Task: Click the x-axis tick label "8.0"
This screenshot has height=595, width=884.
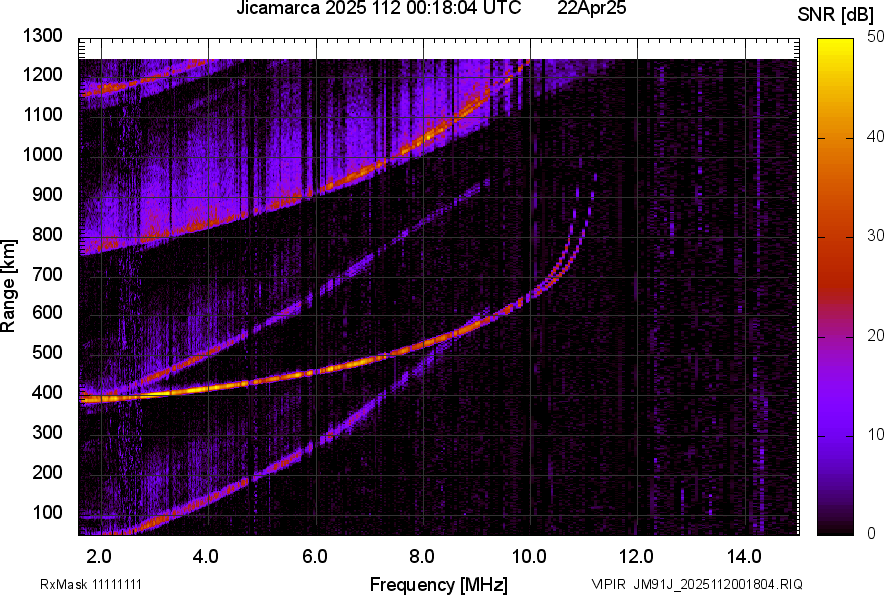Action: pos(422,557)
